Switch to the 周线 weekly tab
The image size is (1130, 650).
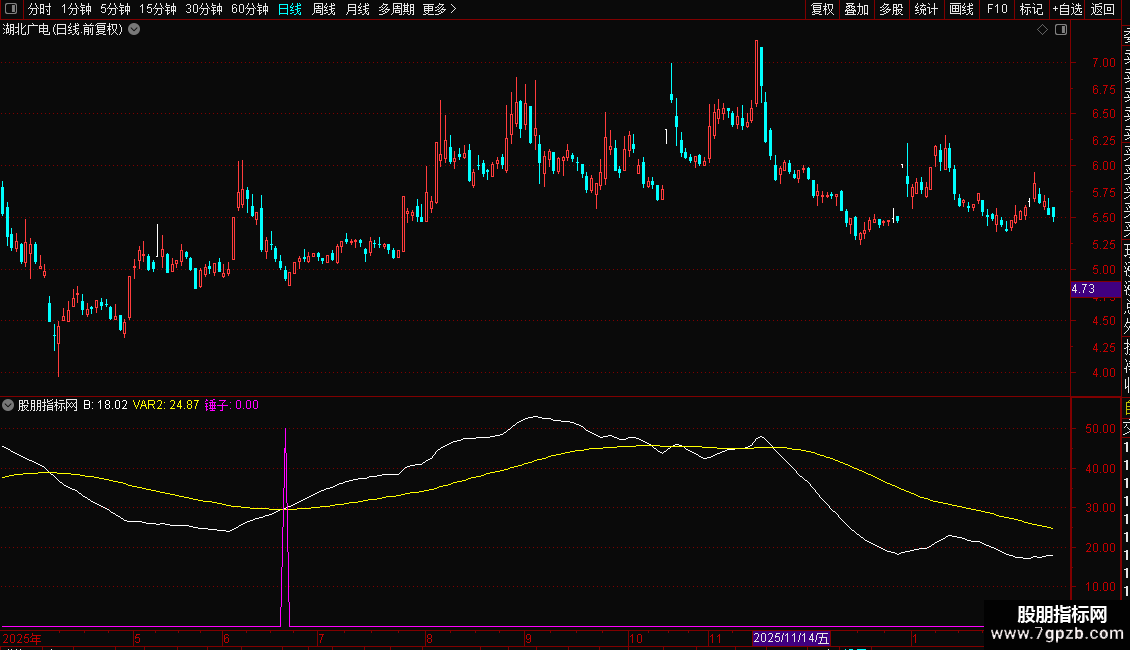tap(324, 9)
